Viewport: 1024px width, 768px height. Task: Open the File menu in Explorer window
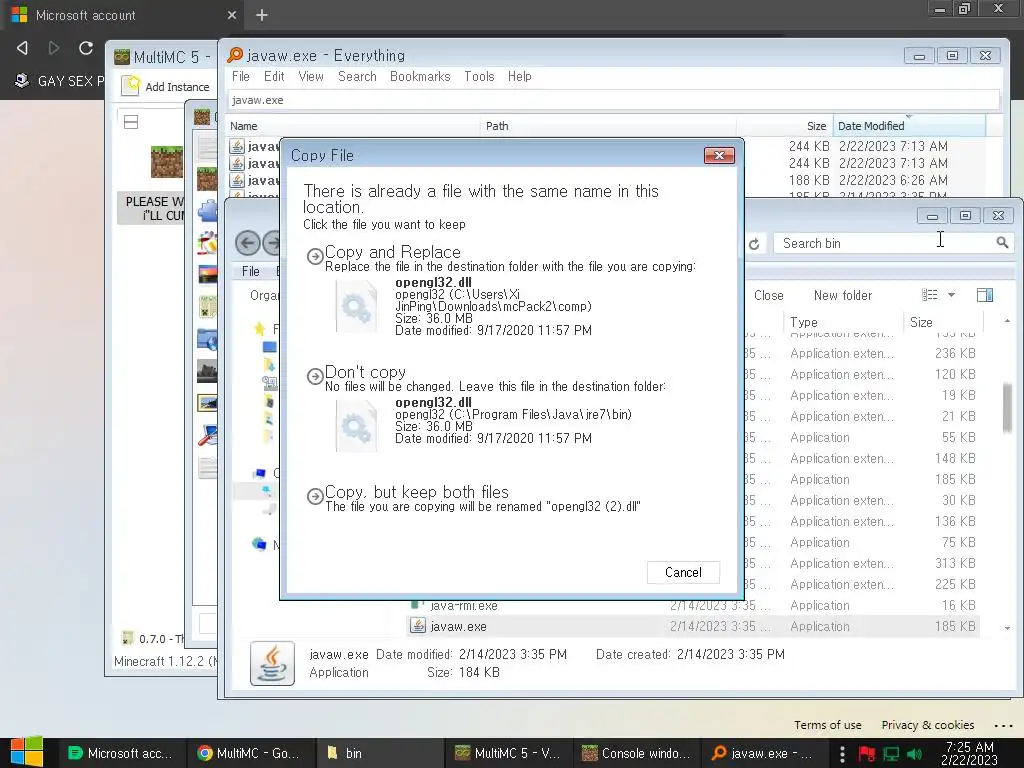250,271
